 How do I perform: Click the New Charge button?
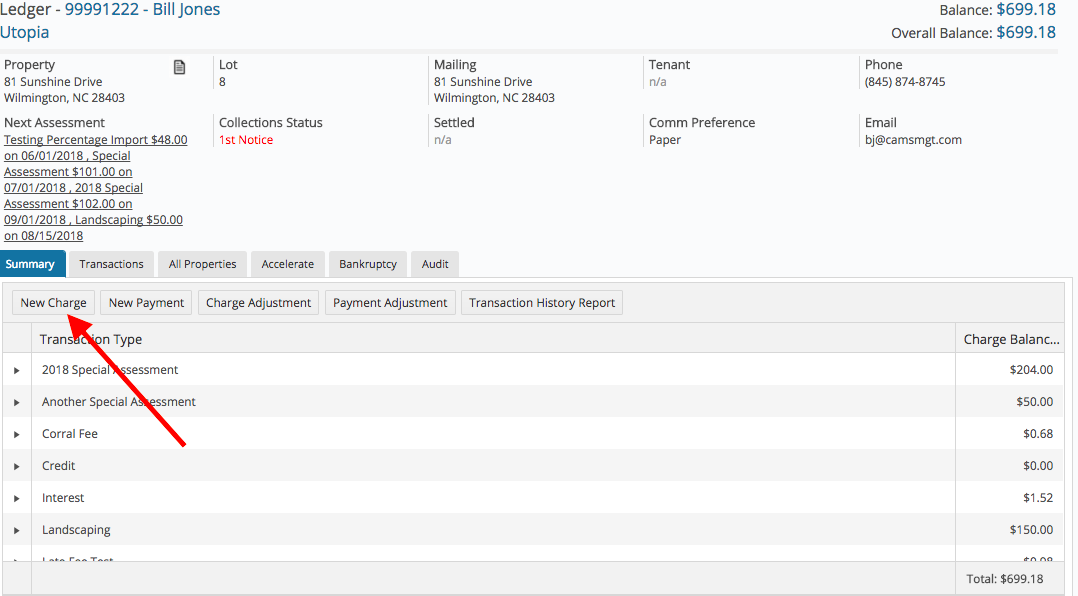54,302
